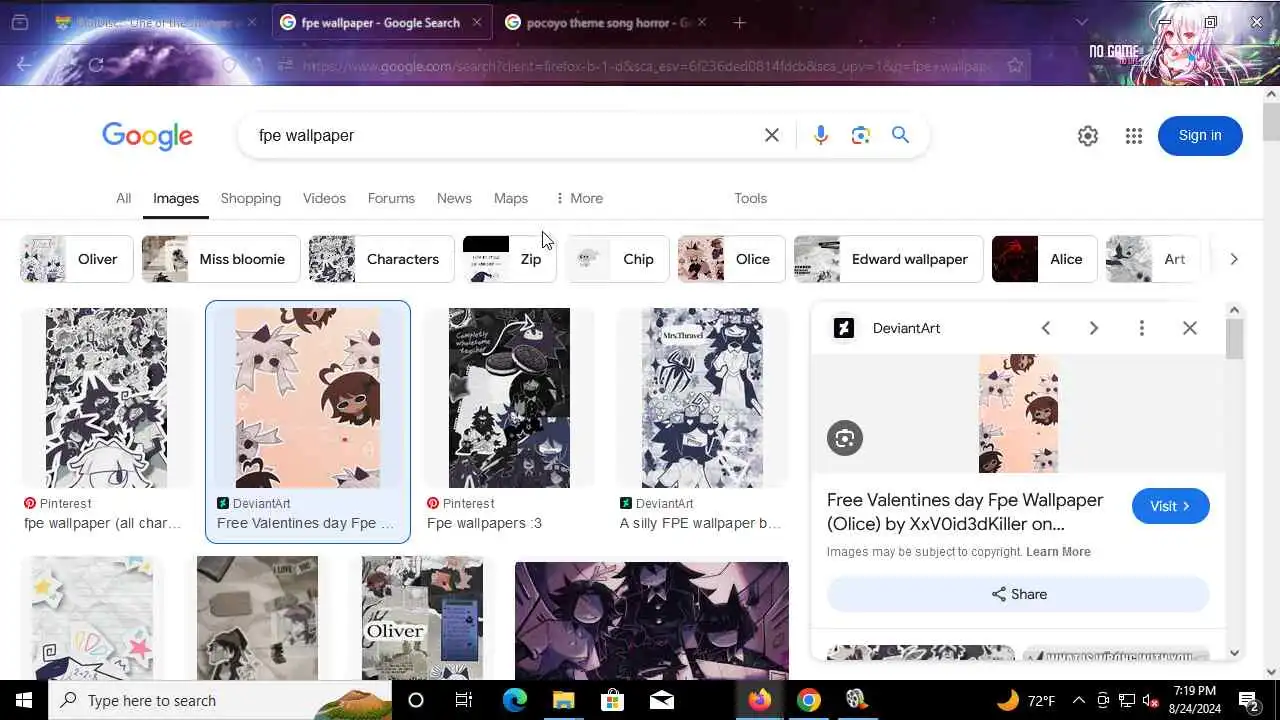
Task: Filter images by Chip chip
Action: (617, 259)
